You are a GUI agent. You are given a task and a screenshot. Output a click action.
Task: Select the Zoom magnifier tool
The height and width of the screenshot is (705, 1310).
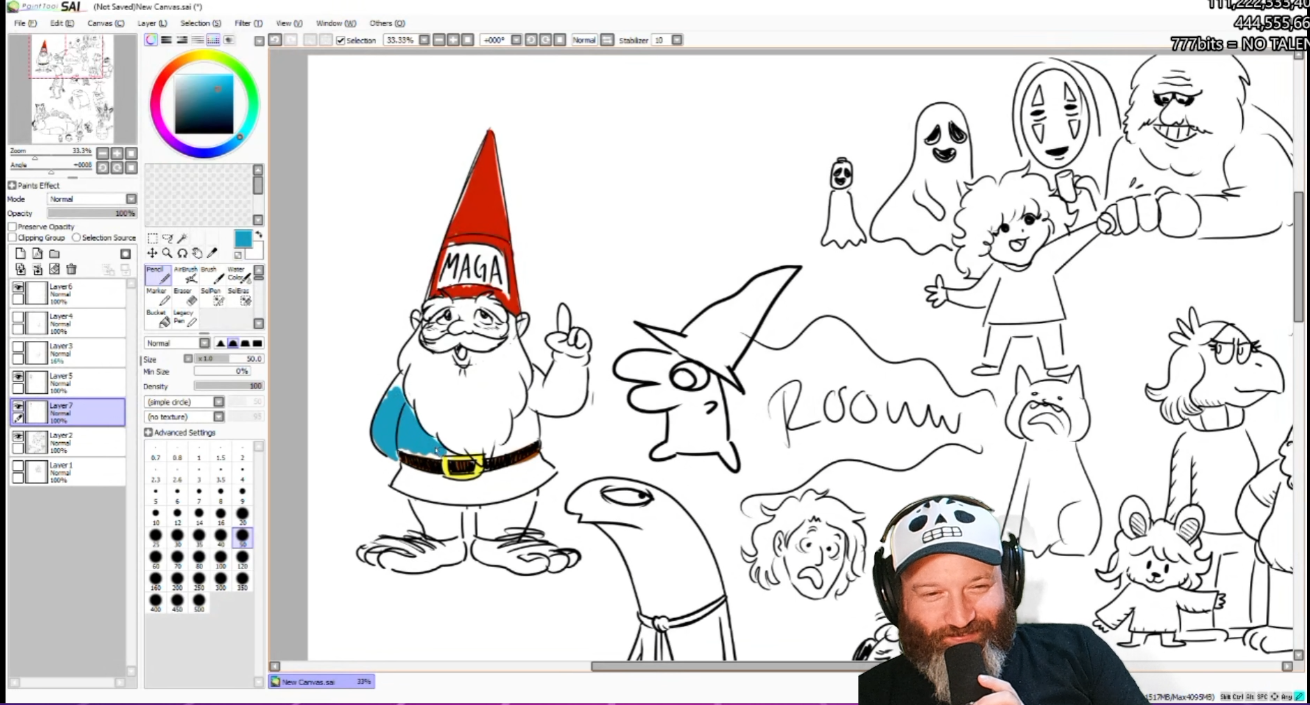(167, 253)
